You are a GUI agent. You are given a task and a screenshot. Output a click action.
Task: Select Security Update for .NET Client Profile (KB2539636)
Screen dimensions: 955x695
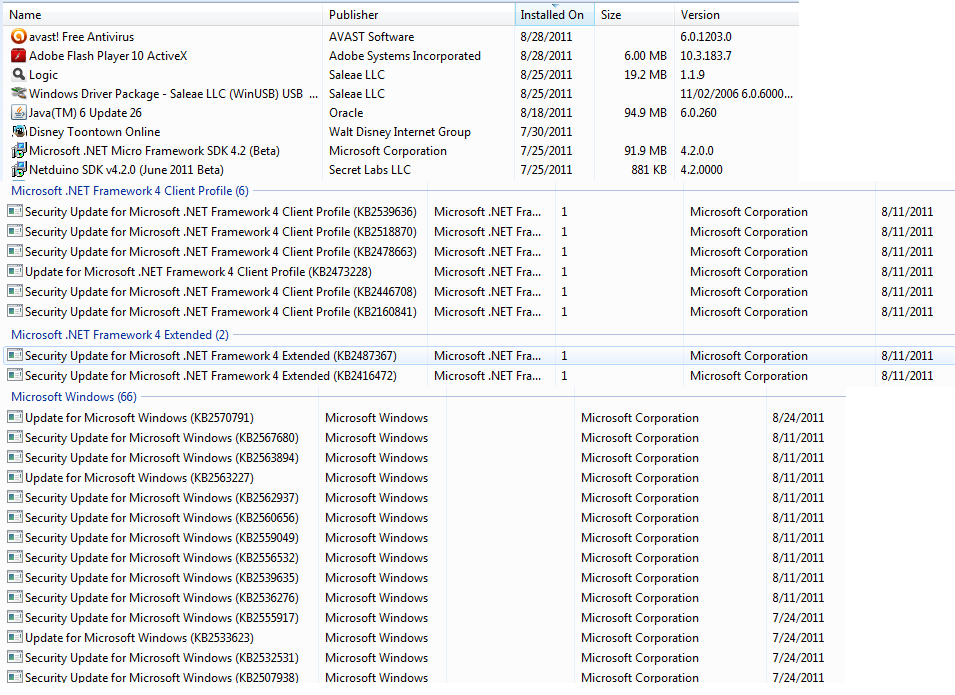[x=220, y=211]
